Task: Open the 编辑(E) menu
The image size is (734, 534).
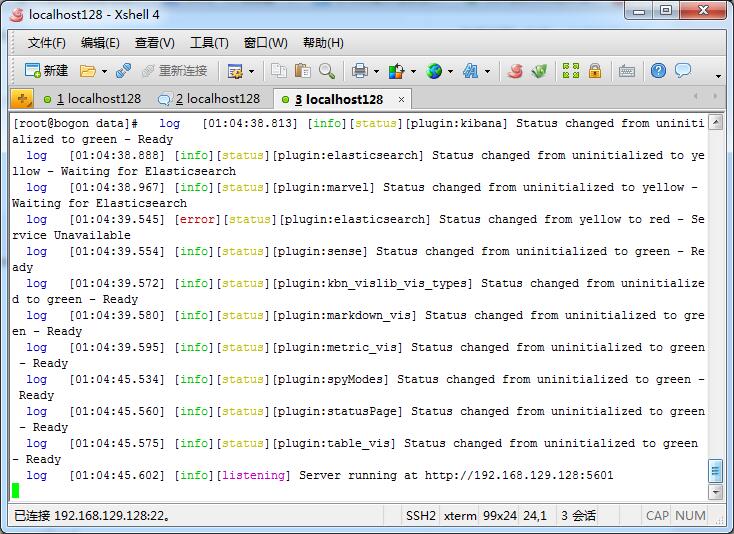Action: [x=100, y=43]
